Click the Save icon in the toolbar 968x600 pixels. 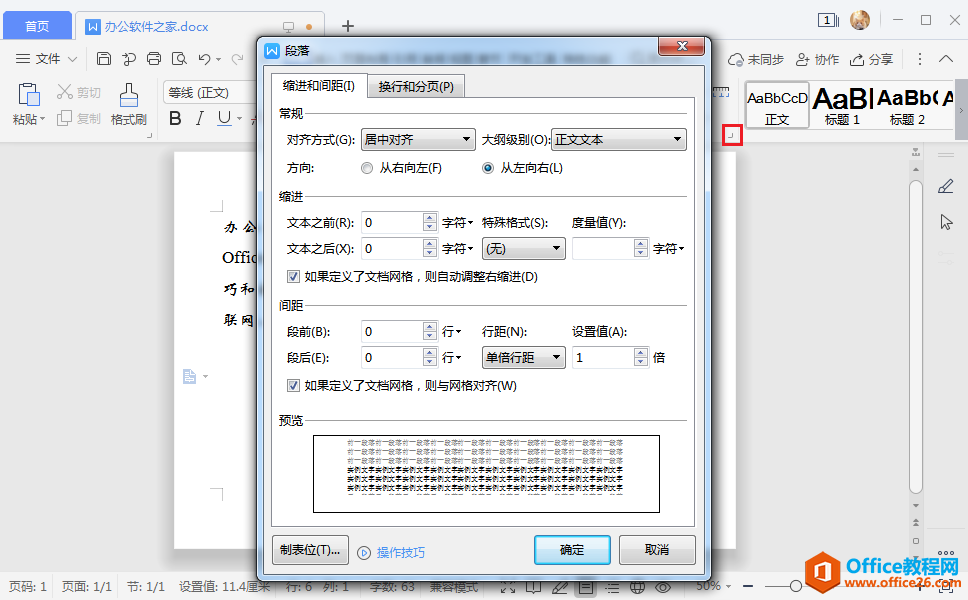pyautogui.click(x=104, y=59)
